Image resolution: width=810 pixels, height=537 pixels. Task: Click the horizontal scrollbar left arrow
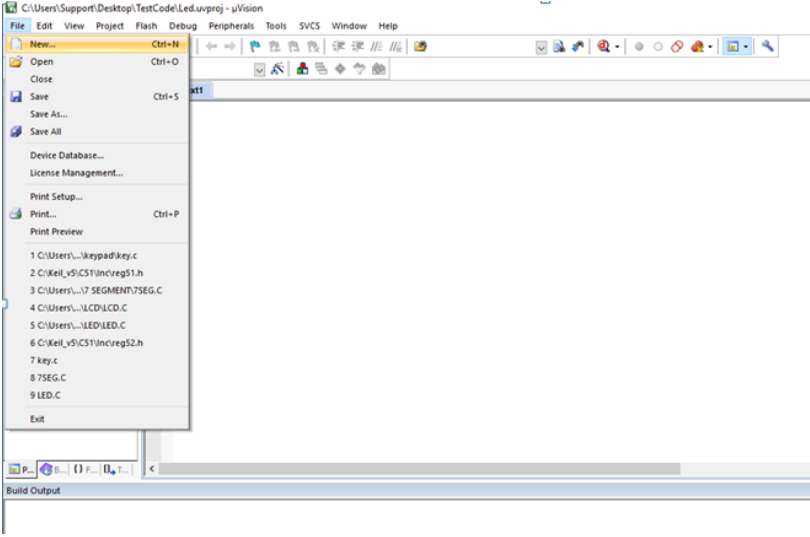click(152, 468)
